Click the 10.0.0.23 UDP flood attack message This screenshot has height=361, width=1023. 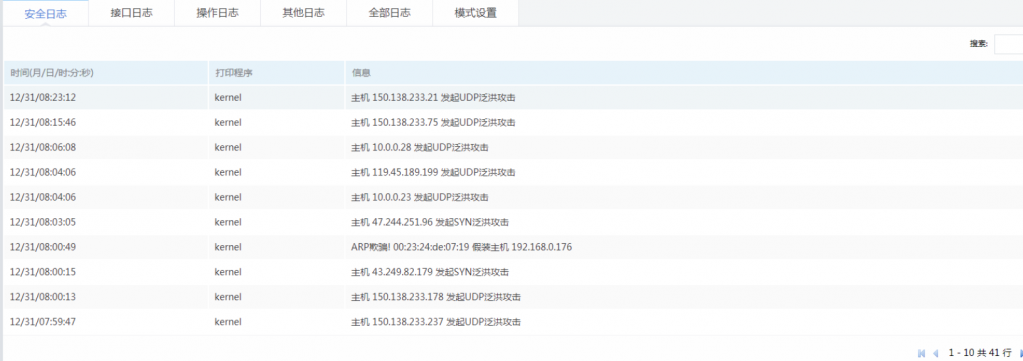(420, 197)
